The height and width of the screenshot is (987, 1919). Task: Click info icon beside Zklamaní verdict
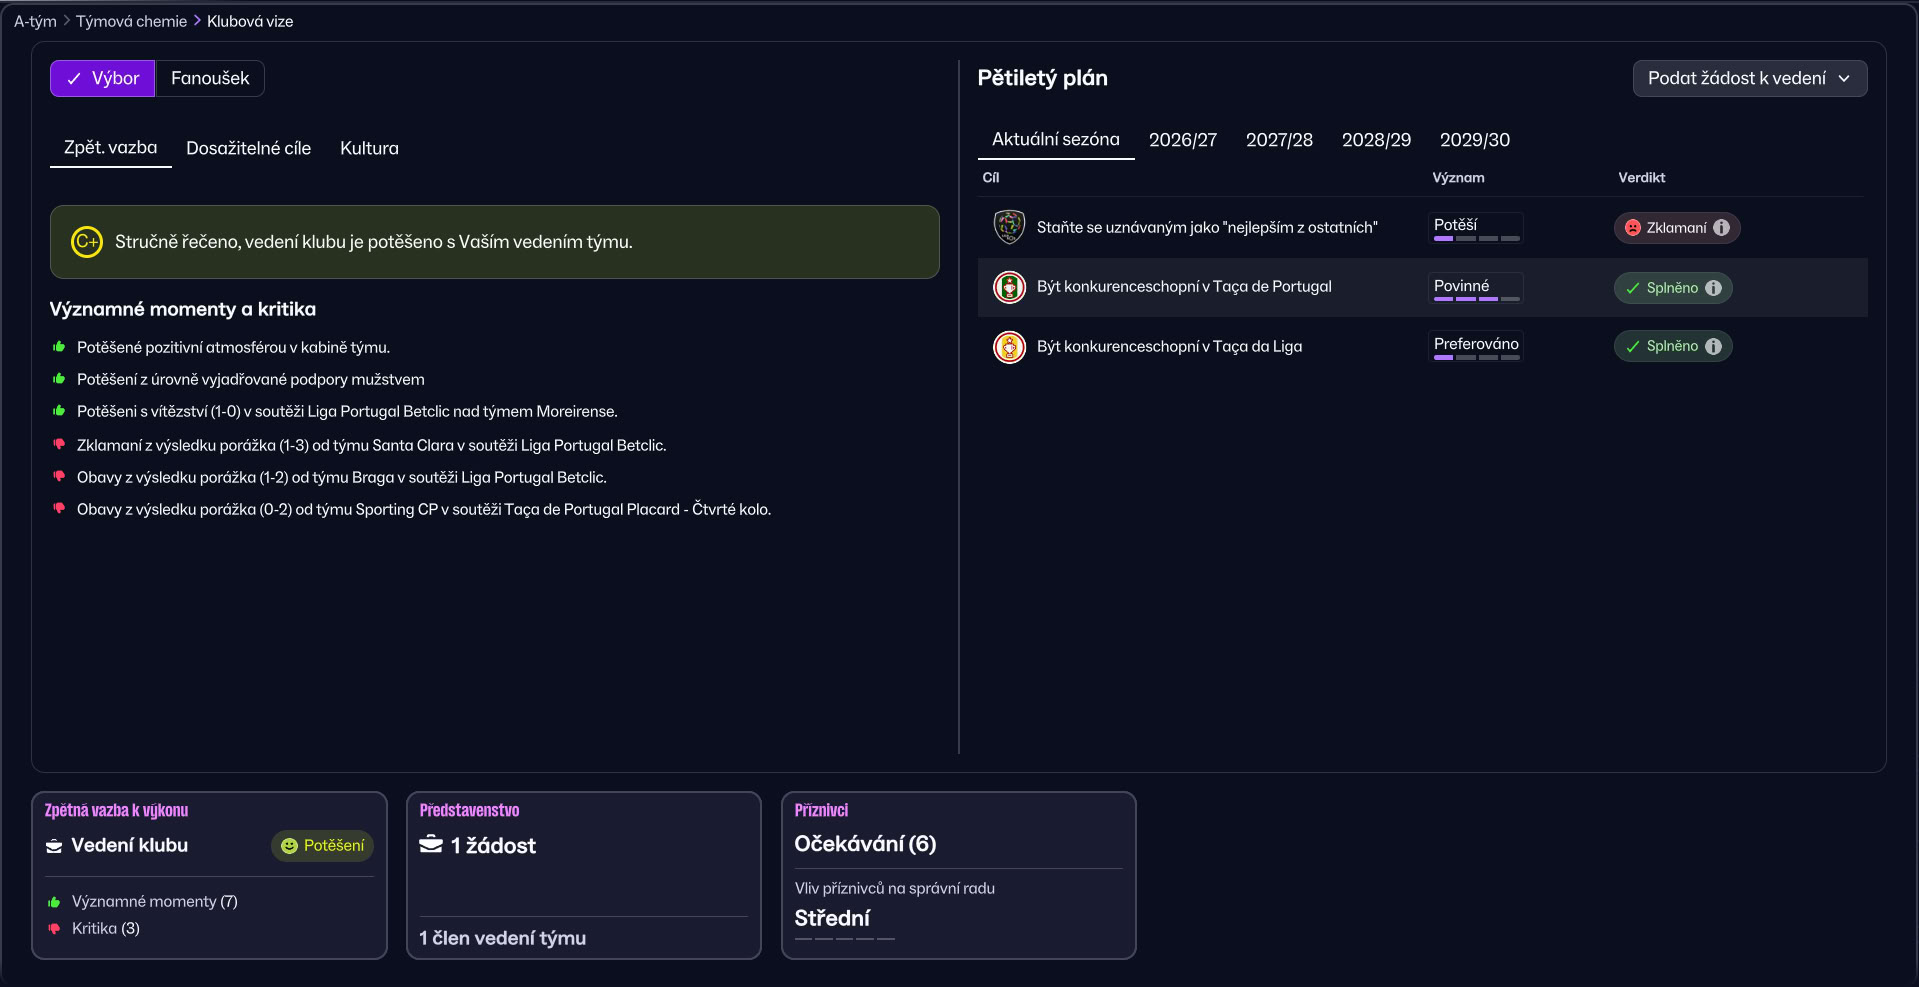(1721, 228)
